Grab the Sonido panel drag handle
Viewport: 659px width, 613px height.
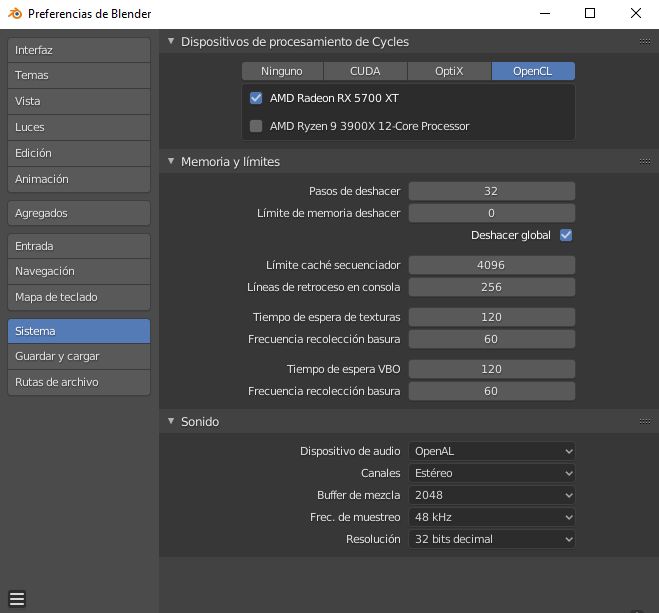tap(645, 421)
